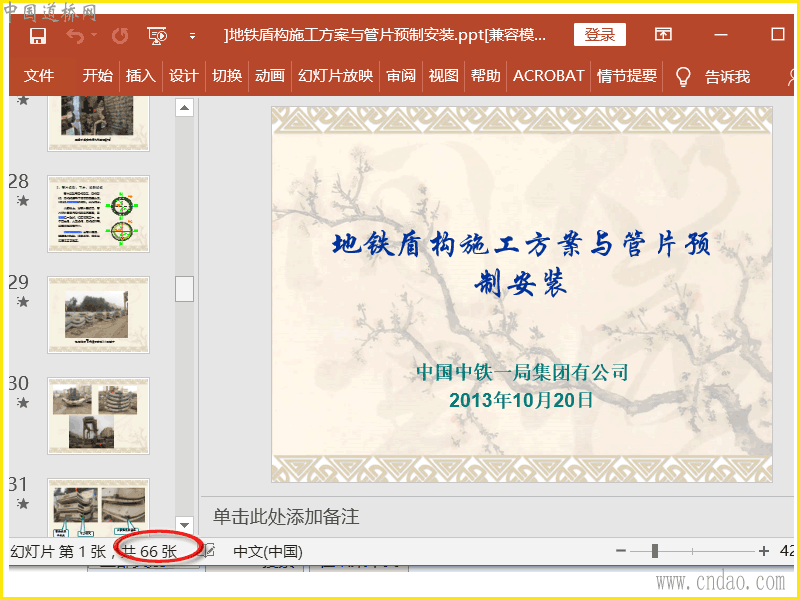Switch to the 切换 tab
This screenshot has height=600, width=800.
[227, 76]
